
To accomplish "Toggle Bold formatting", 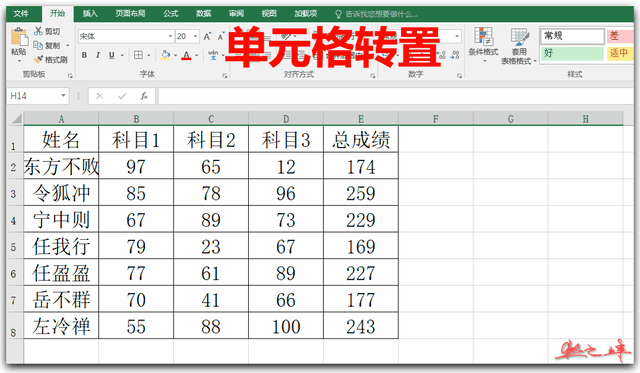I will (84, 55).
